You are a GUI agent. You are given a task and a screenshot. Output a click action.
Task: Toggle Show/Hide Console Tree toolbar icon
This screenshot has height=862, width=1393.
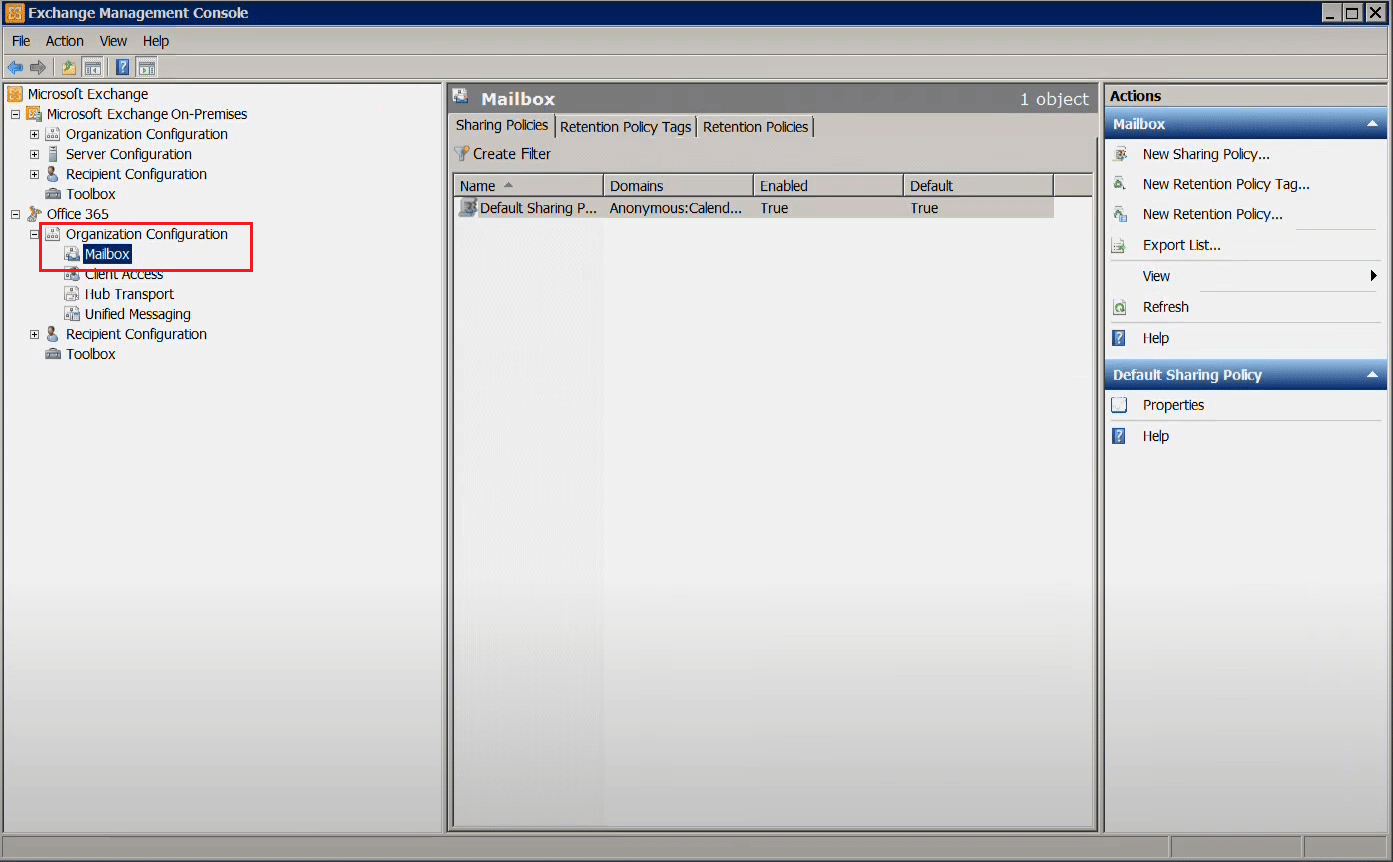92,67
